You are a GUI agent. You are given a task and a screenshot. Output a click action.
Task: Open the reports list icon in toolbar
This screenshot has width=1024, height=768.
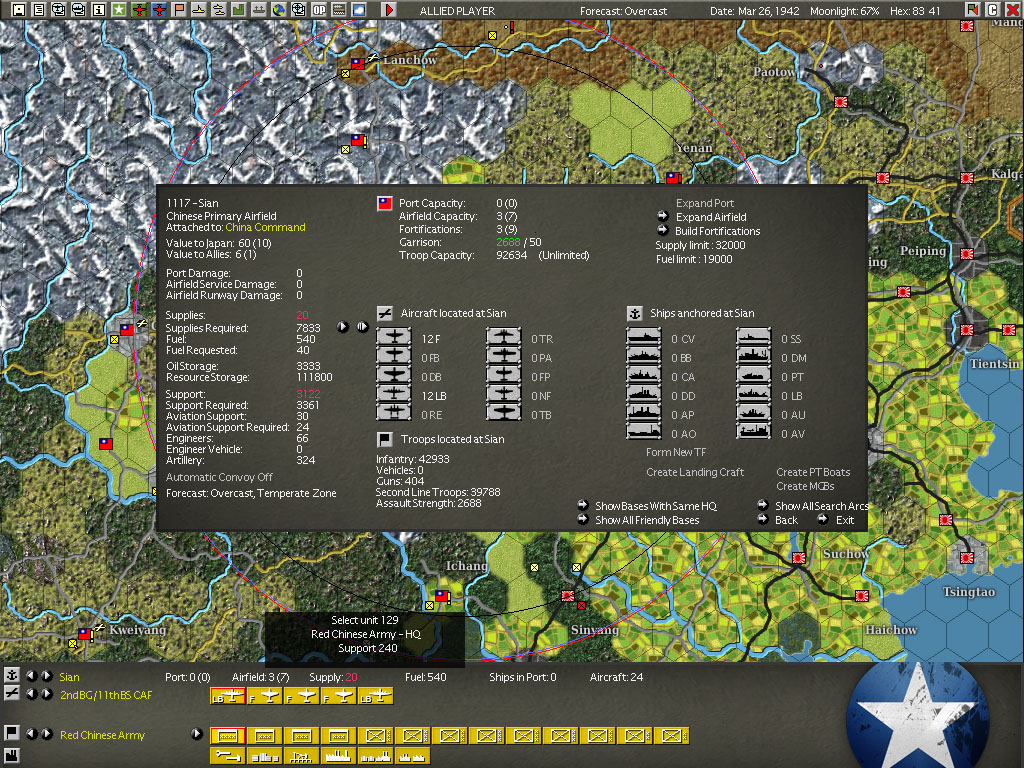(x=39, y=10)
